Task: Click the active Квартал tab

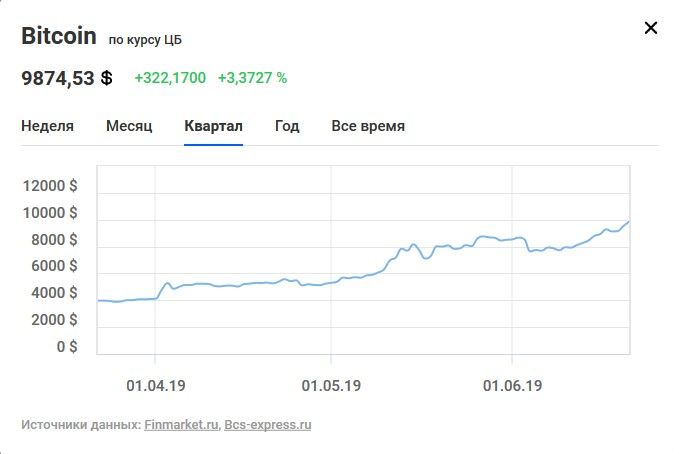Action: [x=213, y=126]
